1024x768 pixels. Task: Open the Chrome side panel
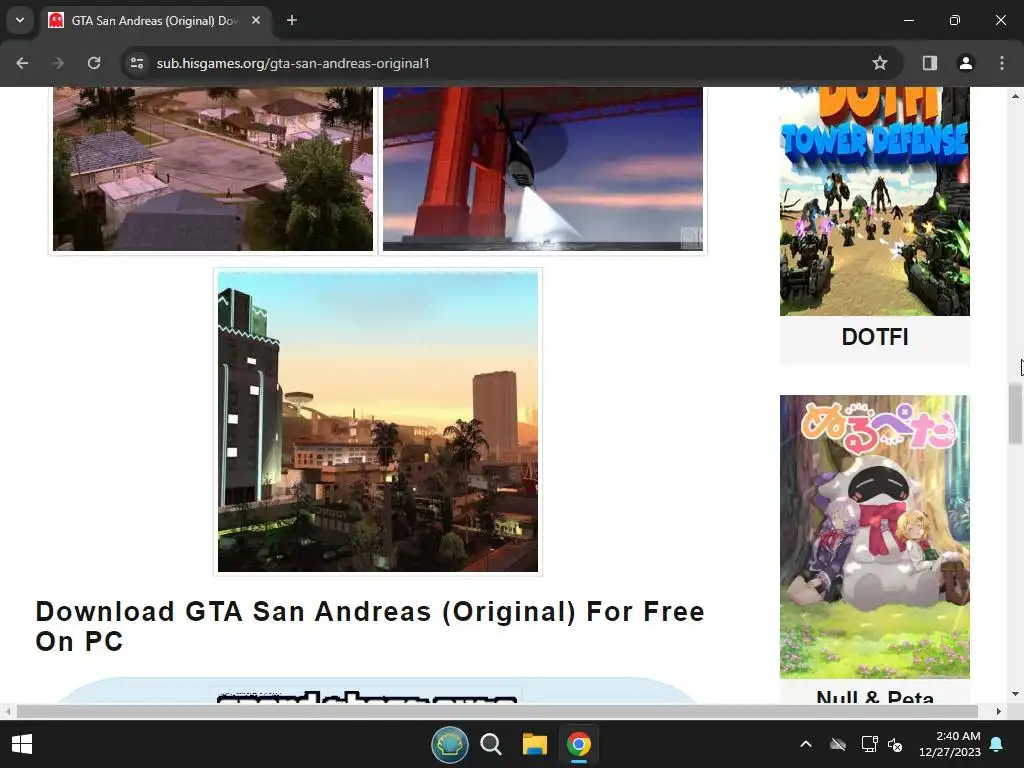tap(930, 63)
